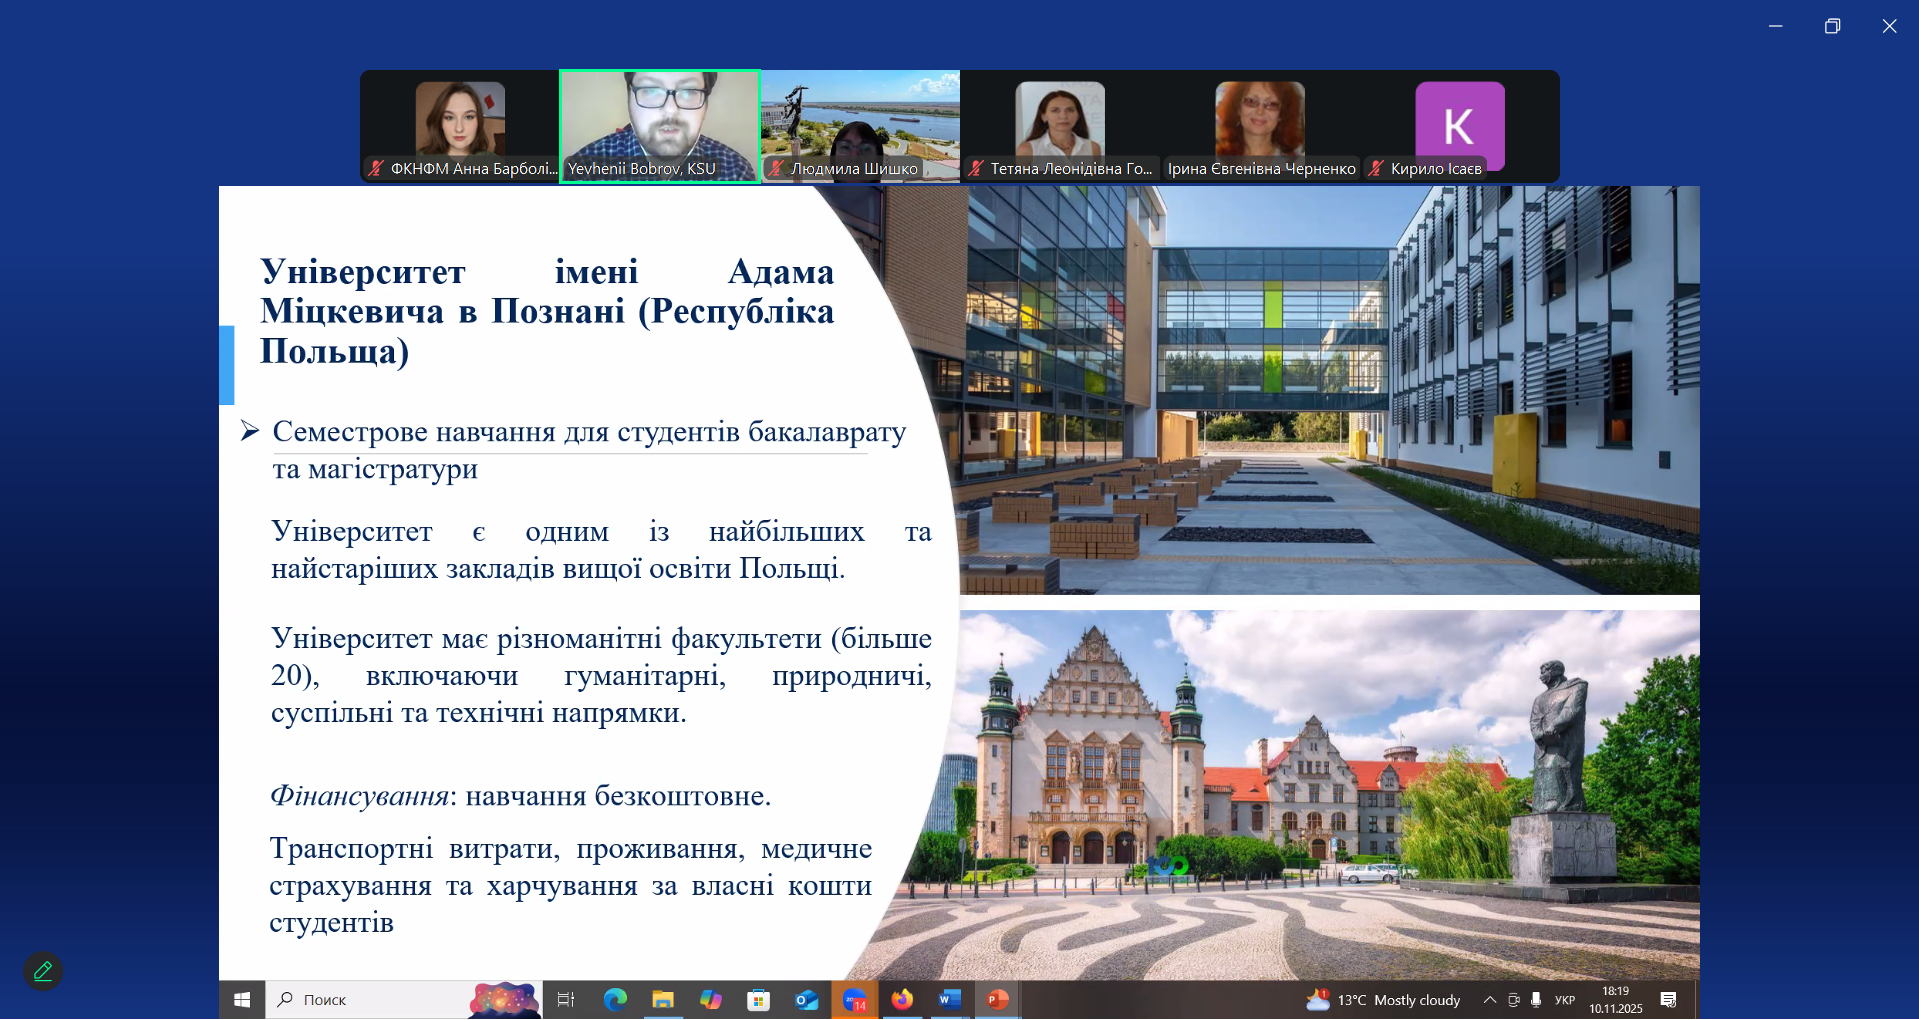The width and height of the screenshot is (1919, 1020).
Task: Open PowerPoint from the taskbar
Action: click(996, 999)
